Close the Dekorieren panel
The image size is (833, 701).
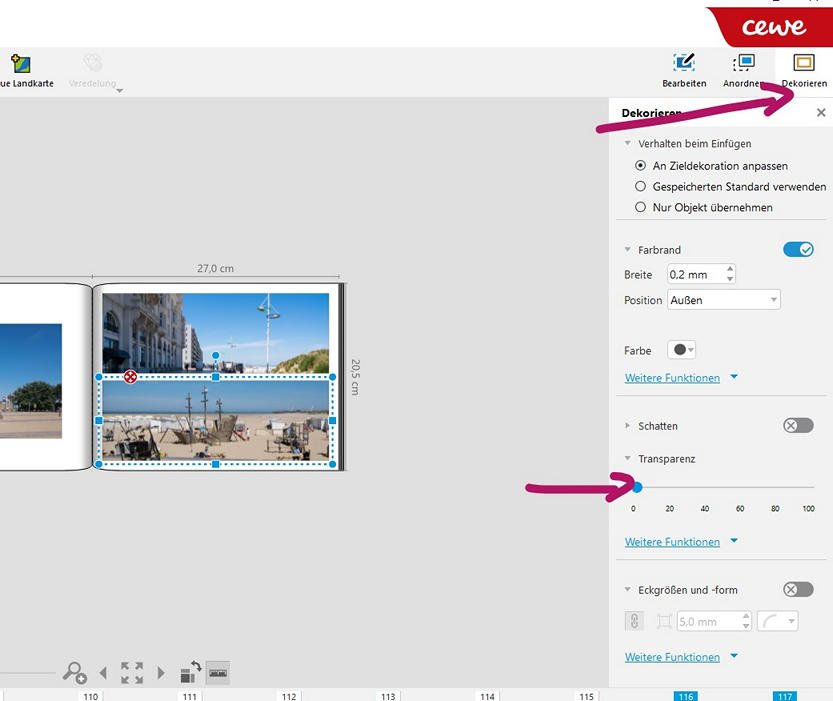click(821, 113)
